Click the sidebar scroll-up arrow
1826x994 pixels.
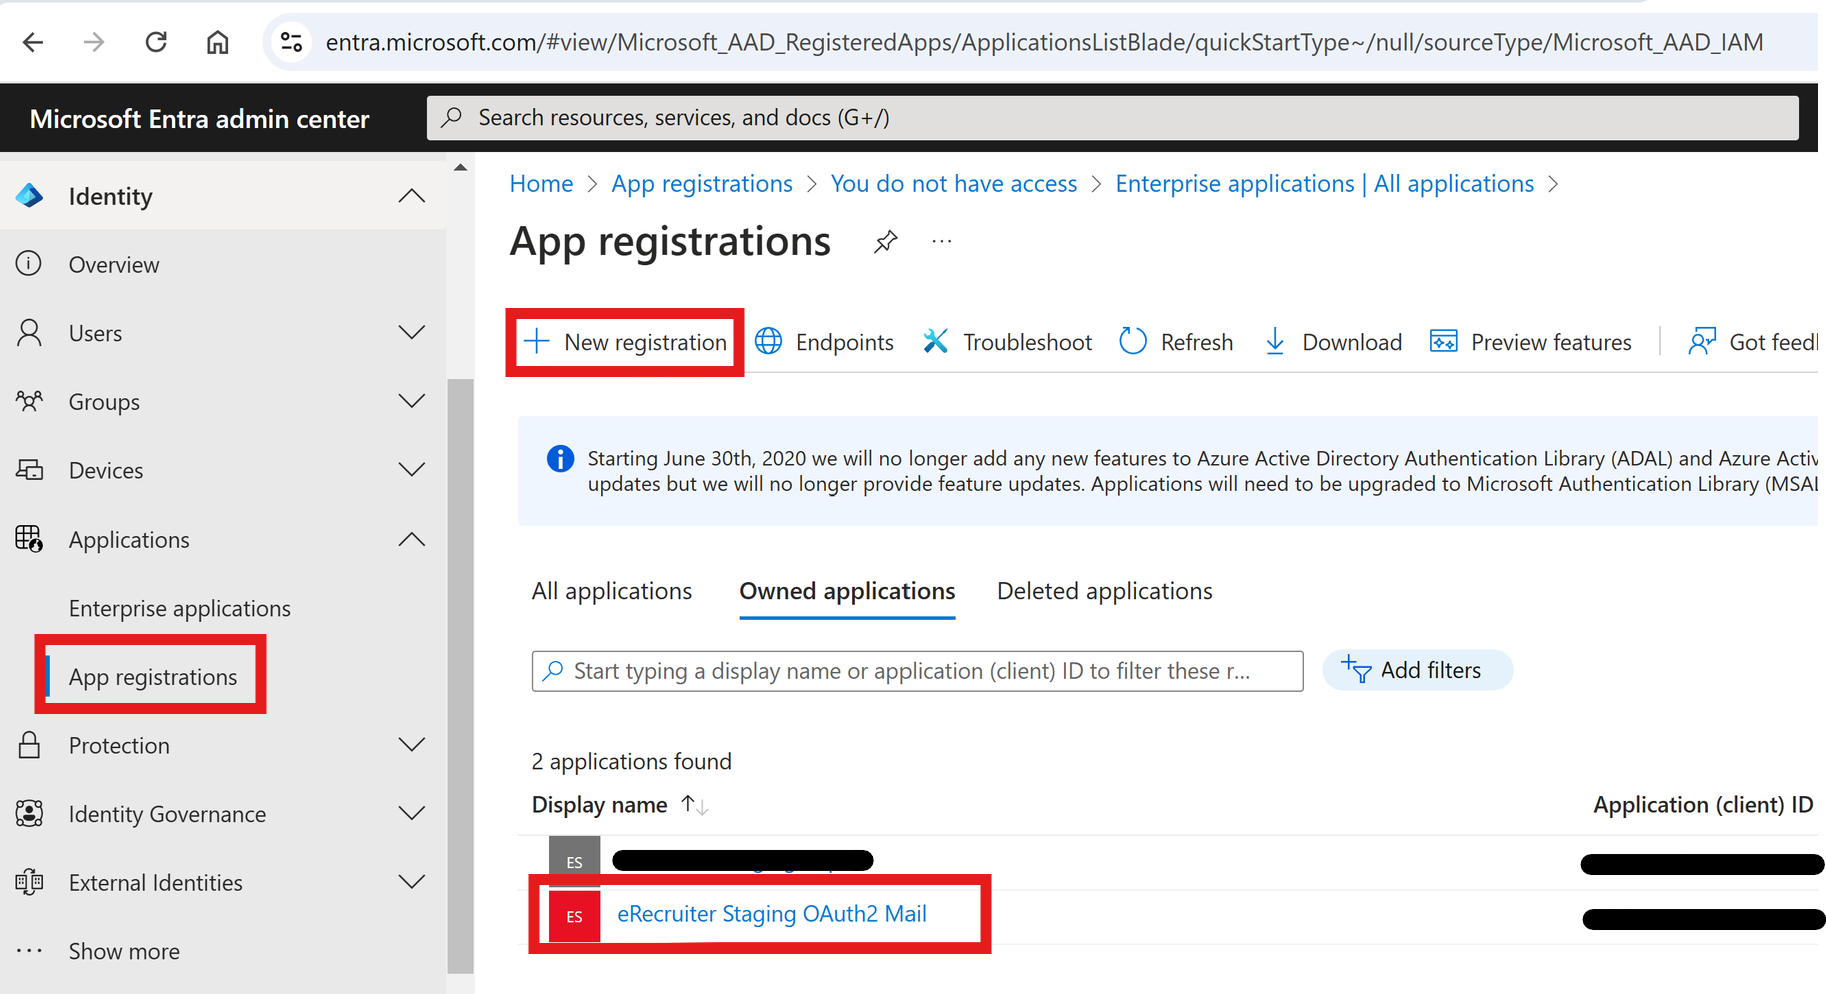[460, 167]
